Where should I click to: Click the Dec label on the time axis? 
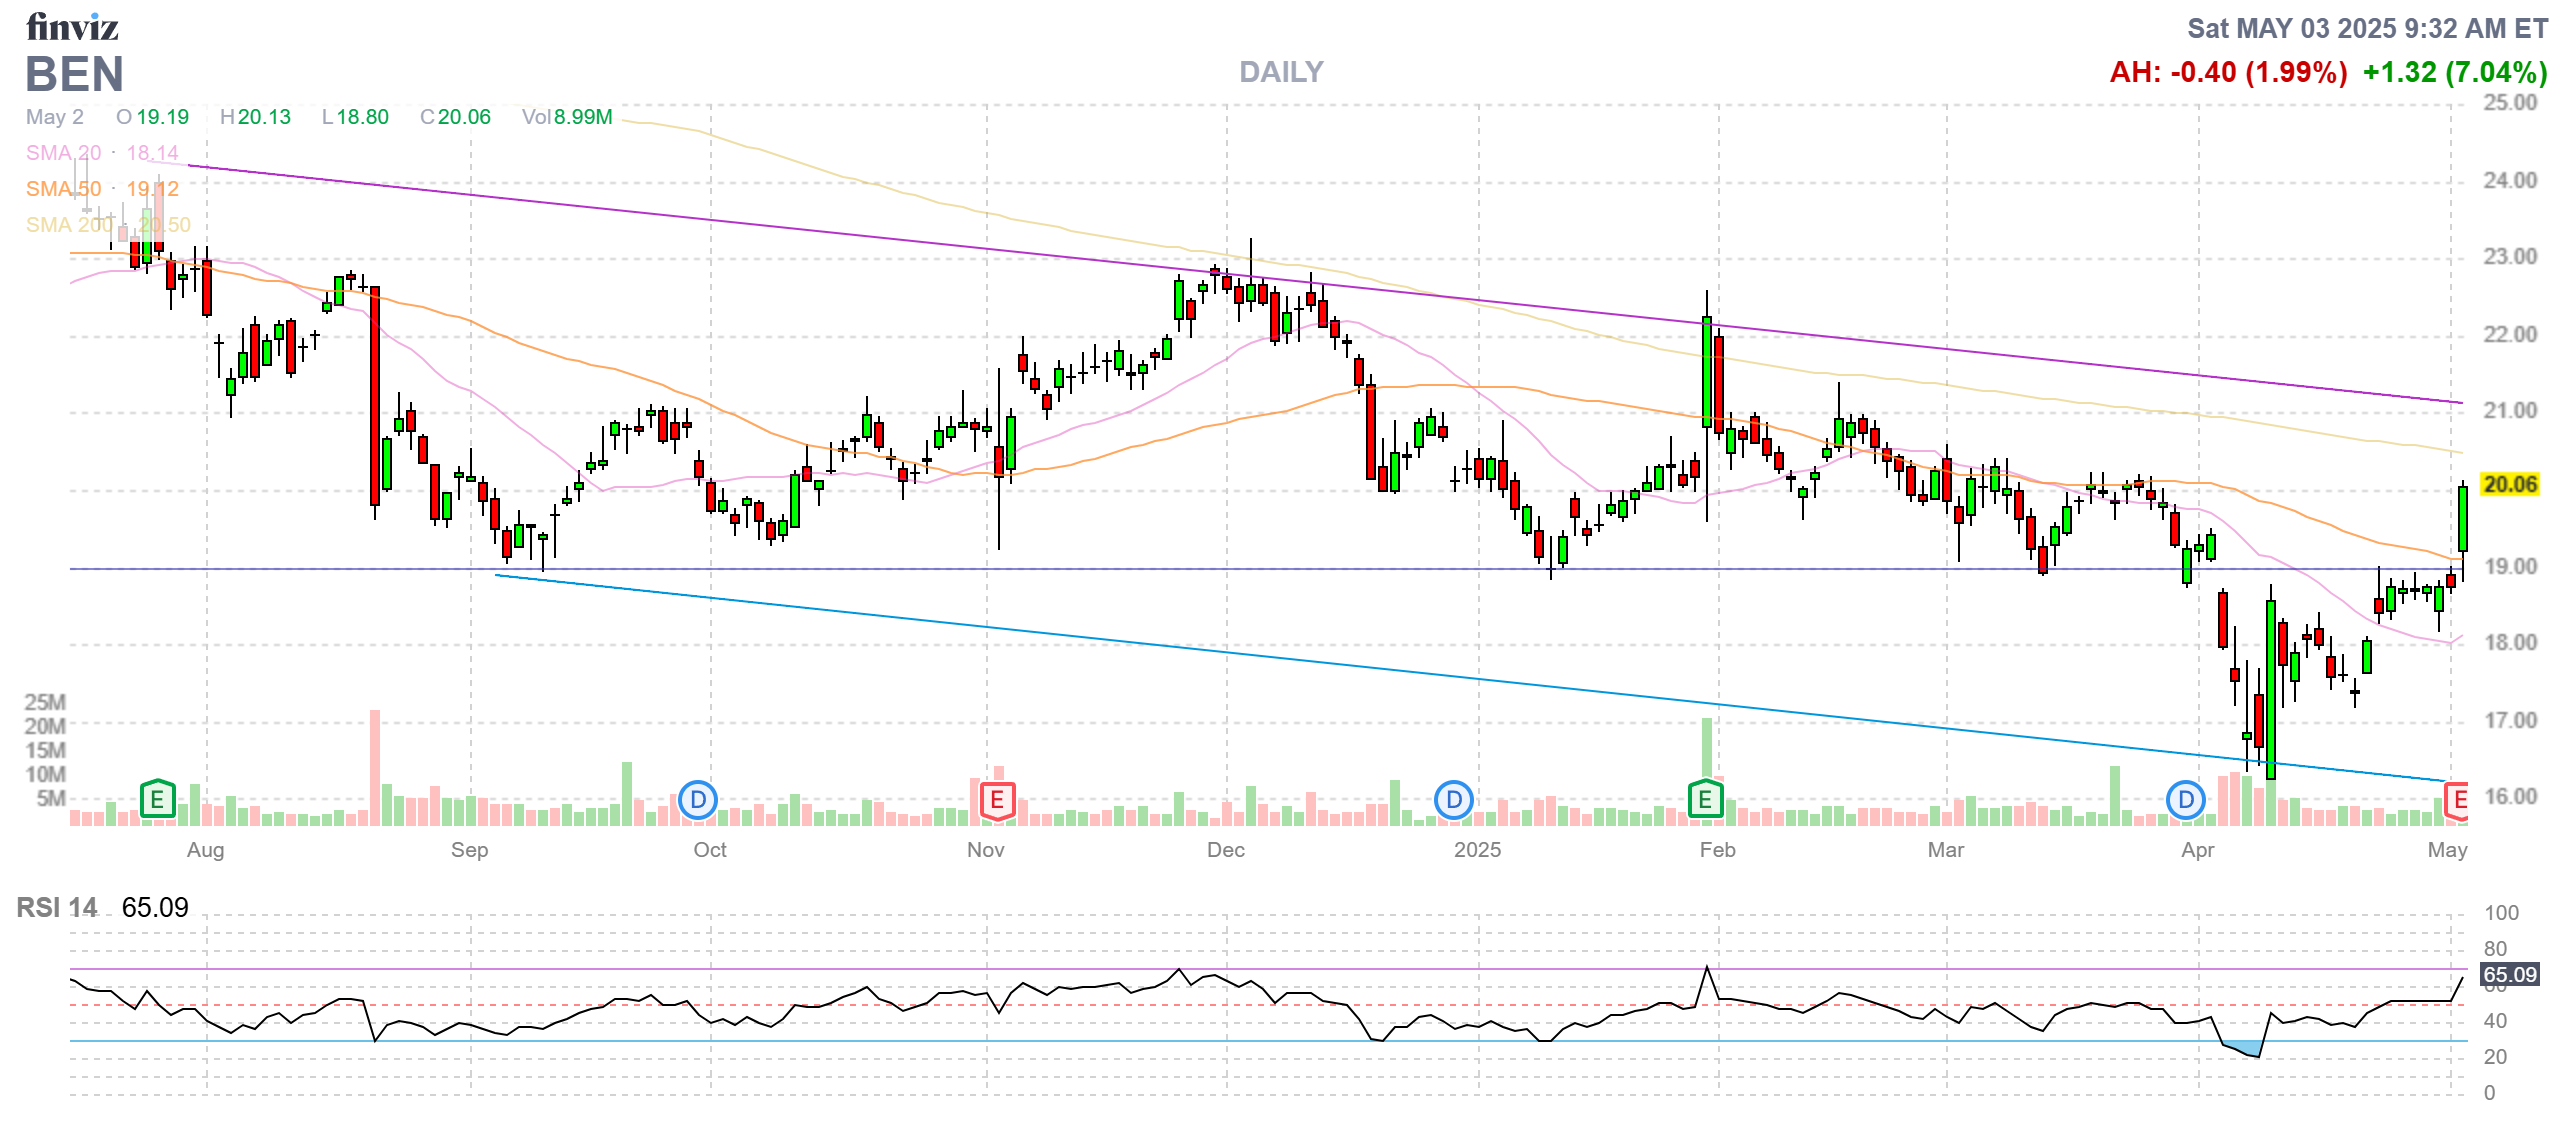tap(1225, 850)
